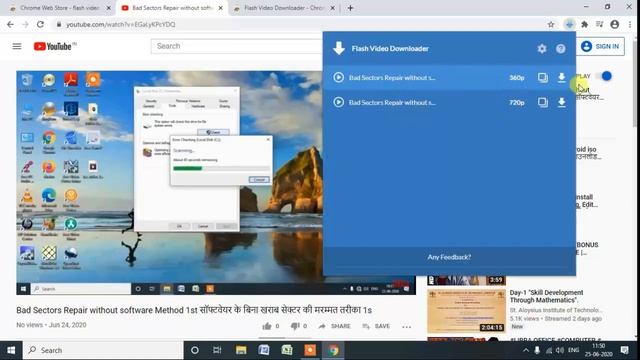Click the Any Feedback? link

click(449, 257)
